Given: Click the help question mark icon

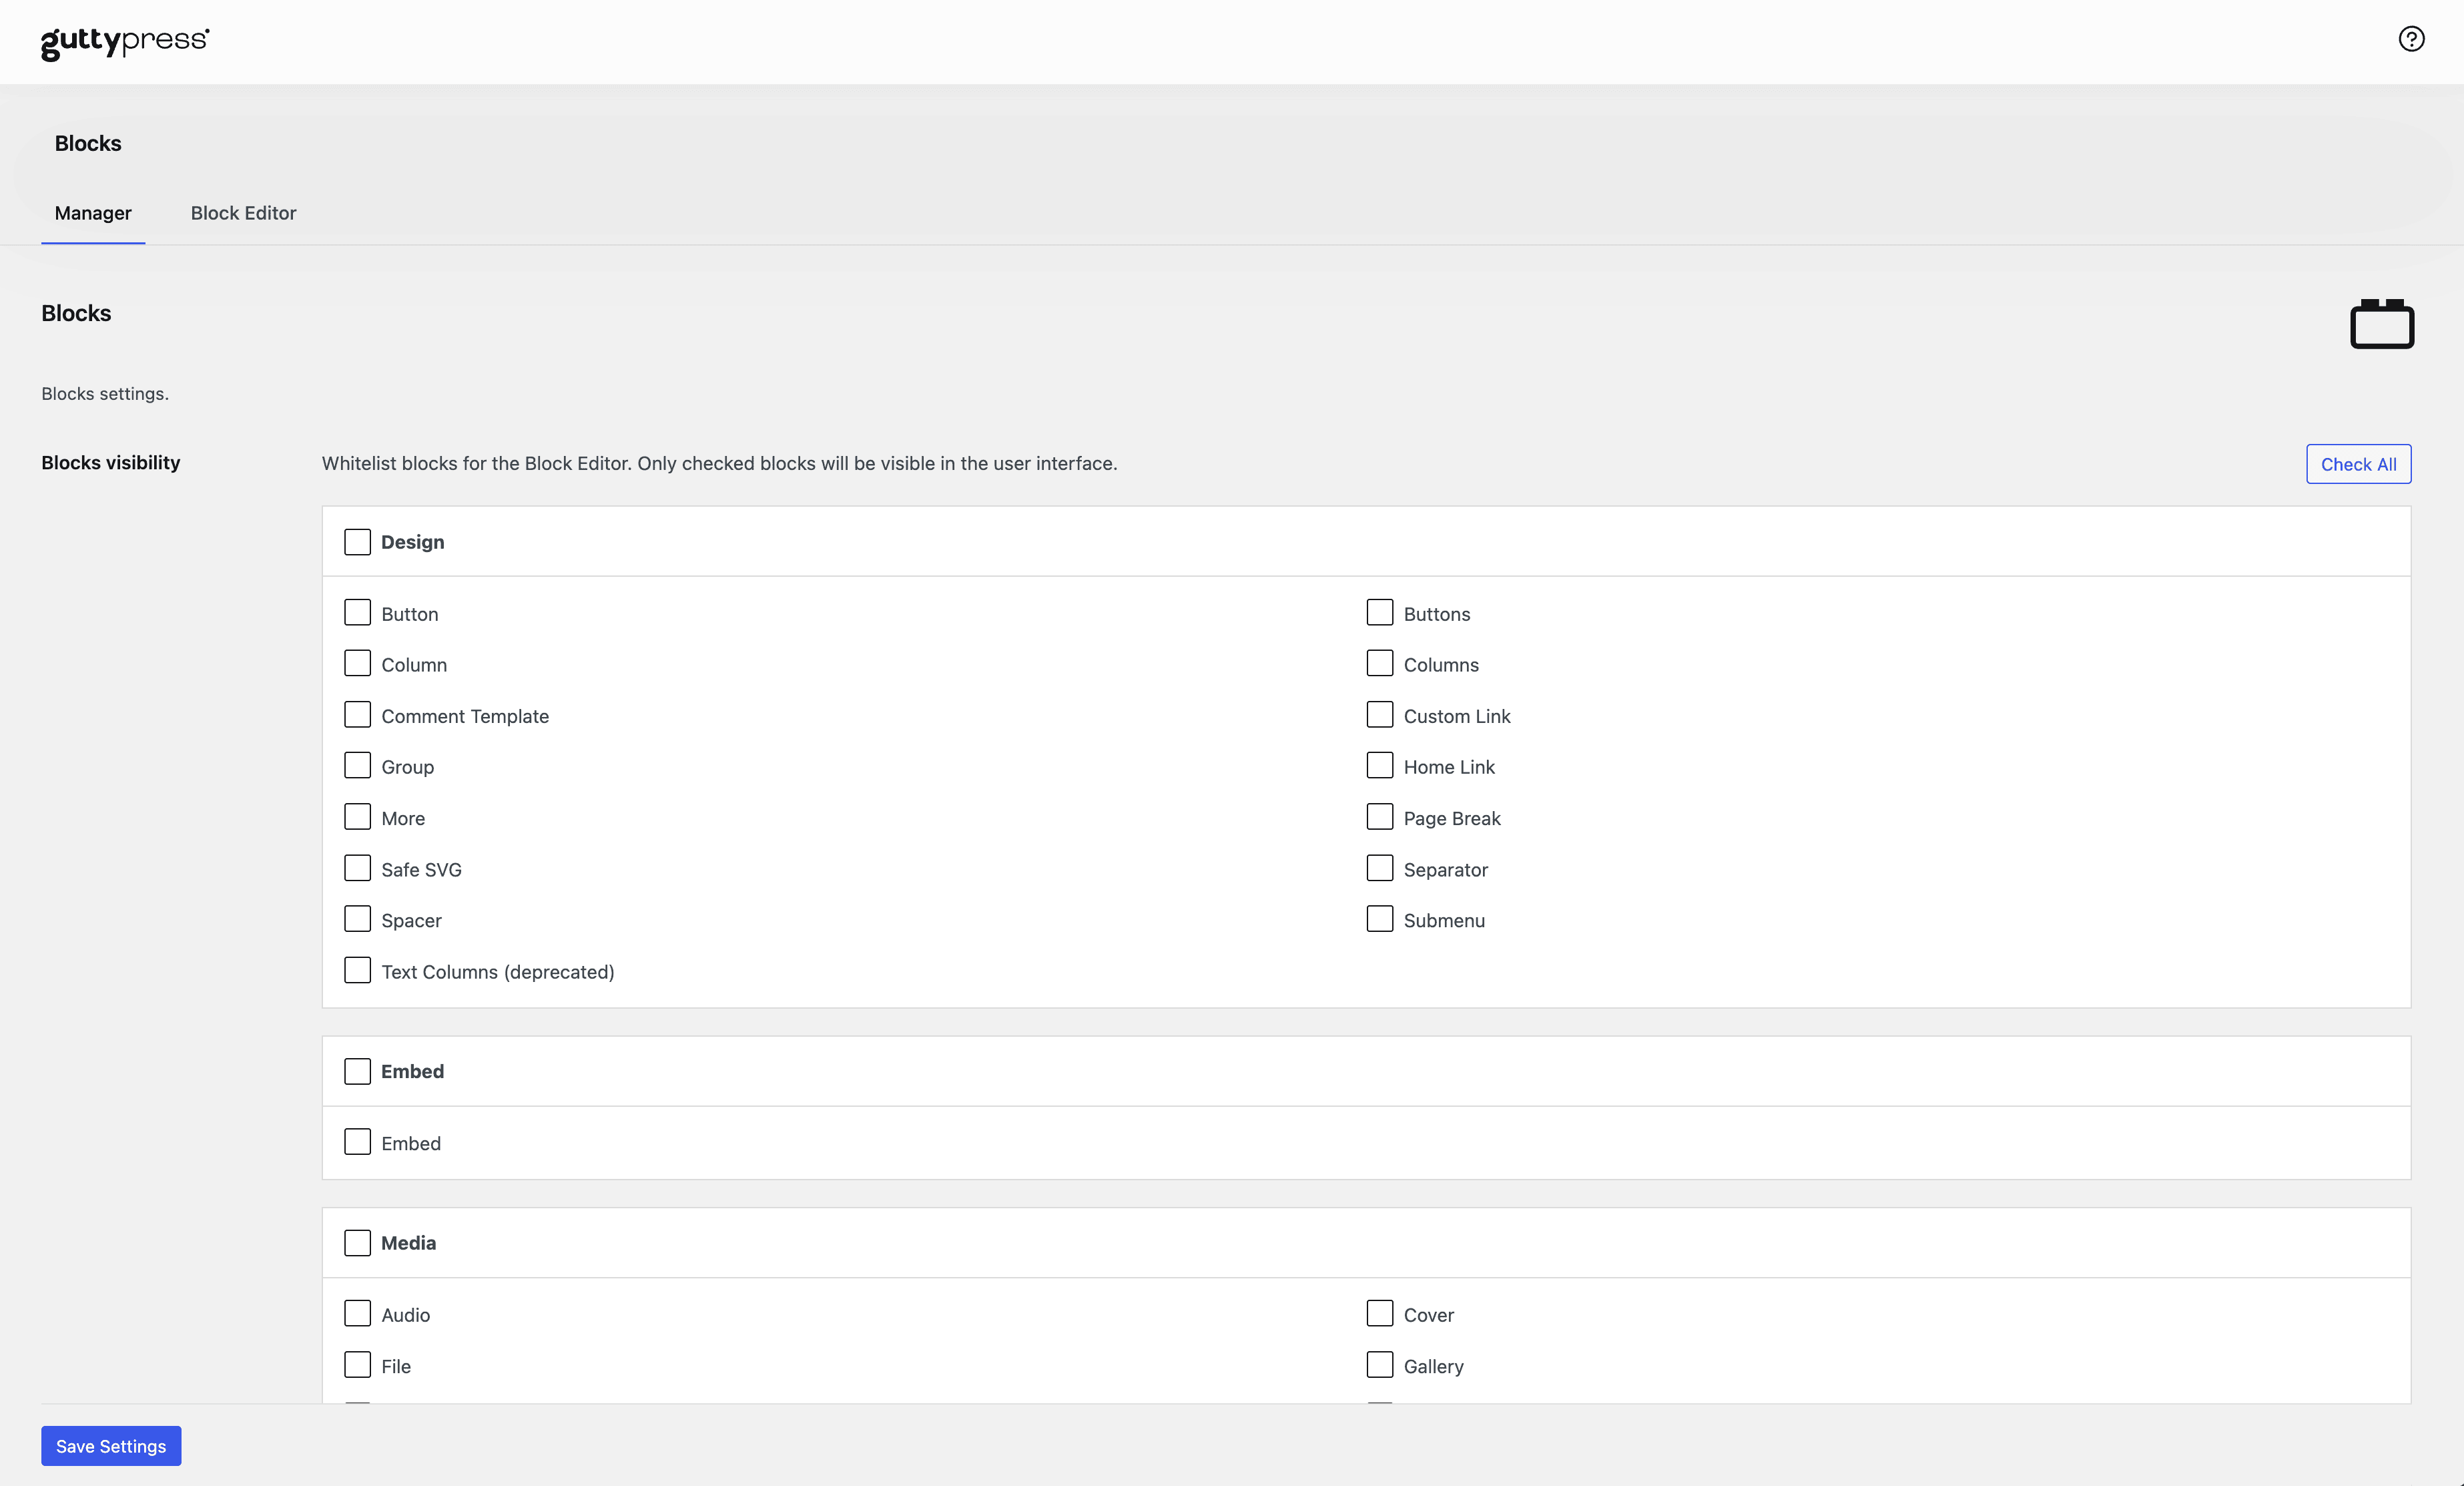Looking at the screenshot, I should (x=2411, y=39).
